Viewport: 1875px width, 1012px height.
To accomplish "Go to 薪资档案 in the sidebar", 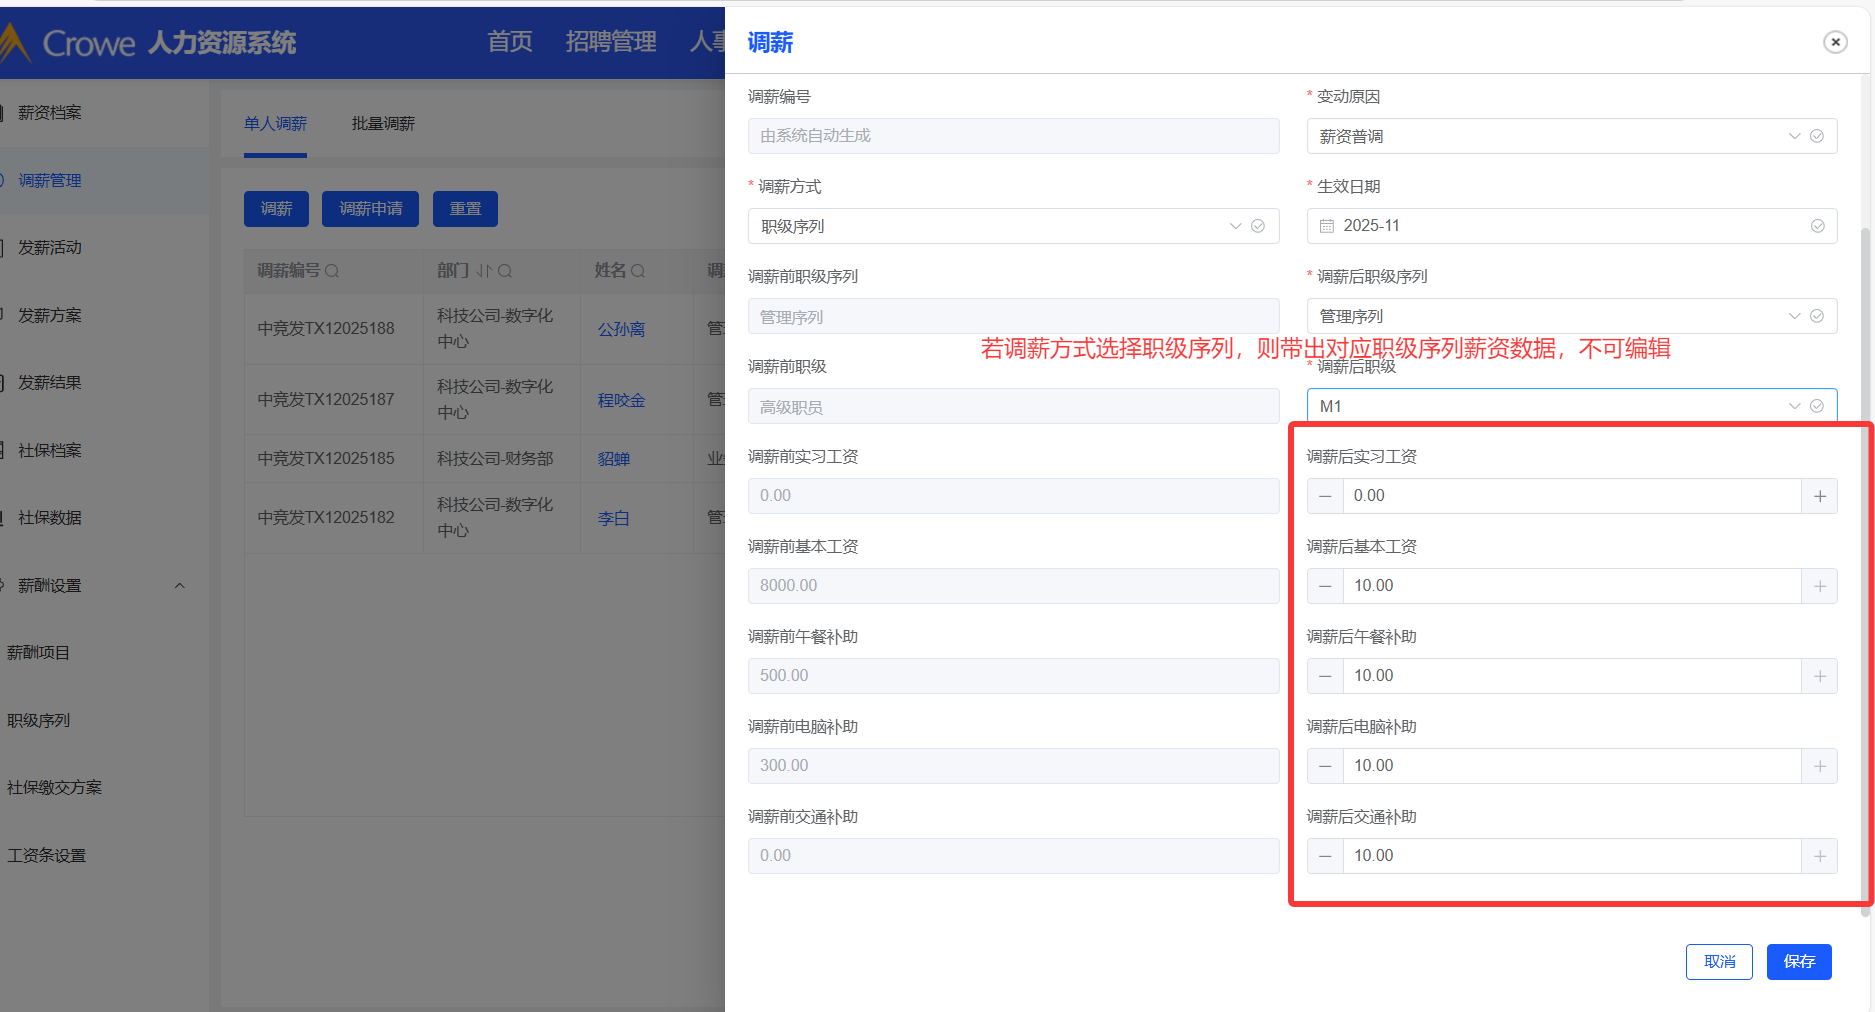I will [x=50, y=113].
